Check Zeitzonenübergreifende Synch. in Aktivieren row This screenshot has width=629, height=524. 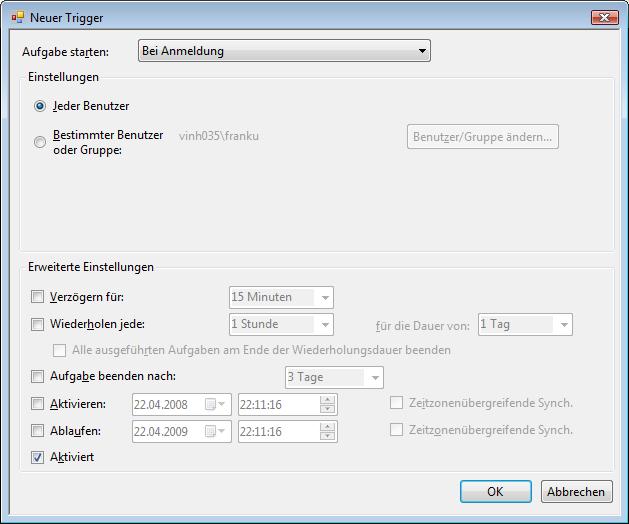(396, 403)
